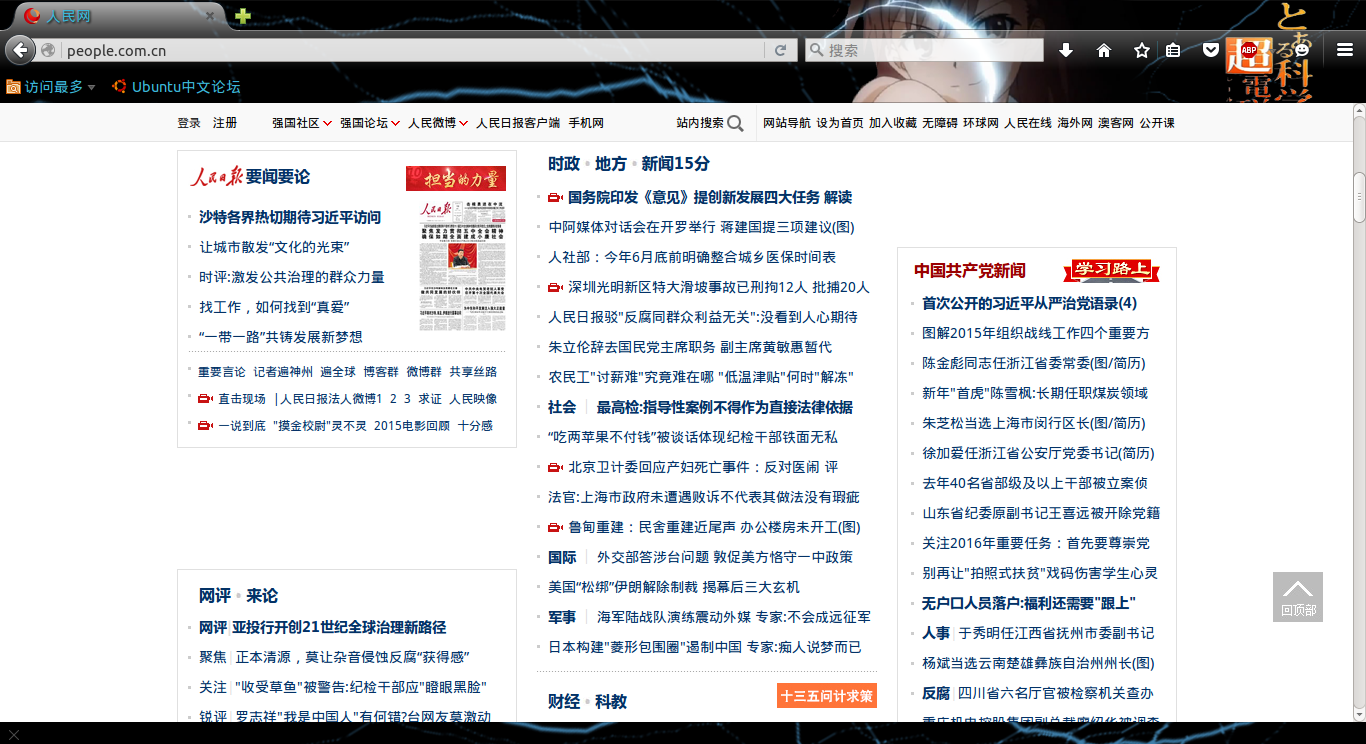This screenshot has height=744, width=1366.
Task: Go back with the browser back arrow
Action: pyautogui.click(x=20, y=49)
